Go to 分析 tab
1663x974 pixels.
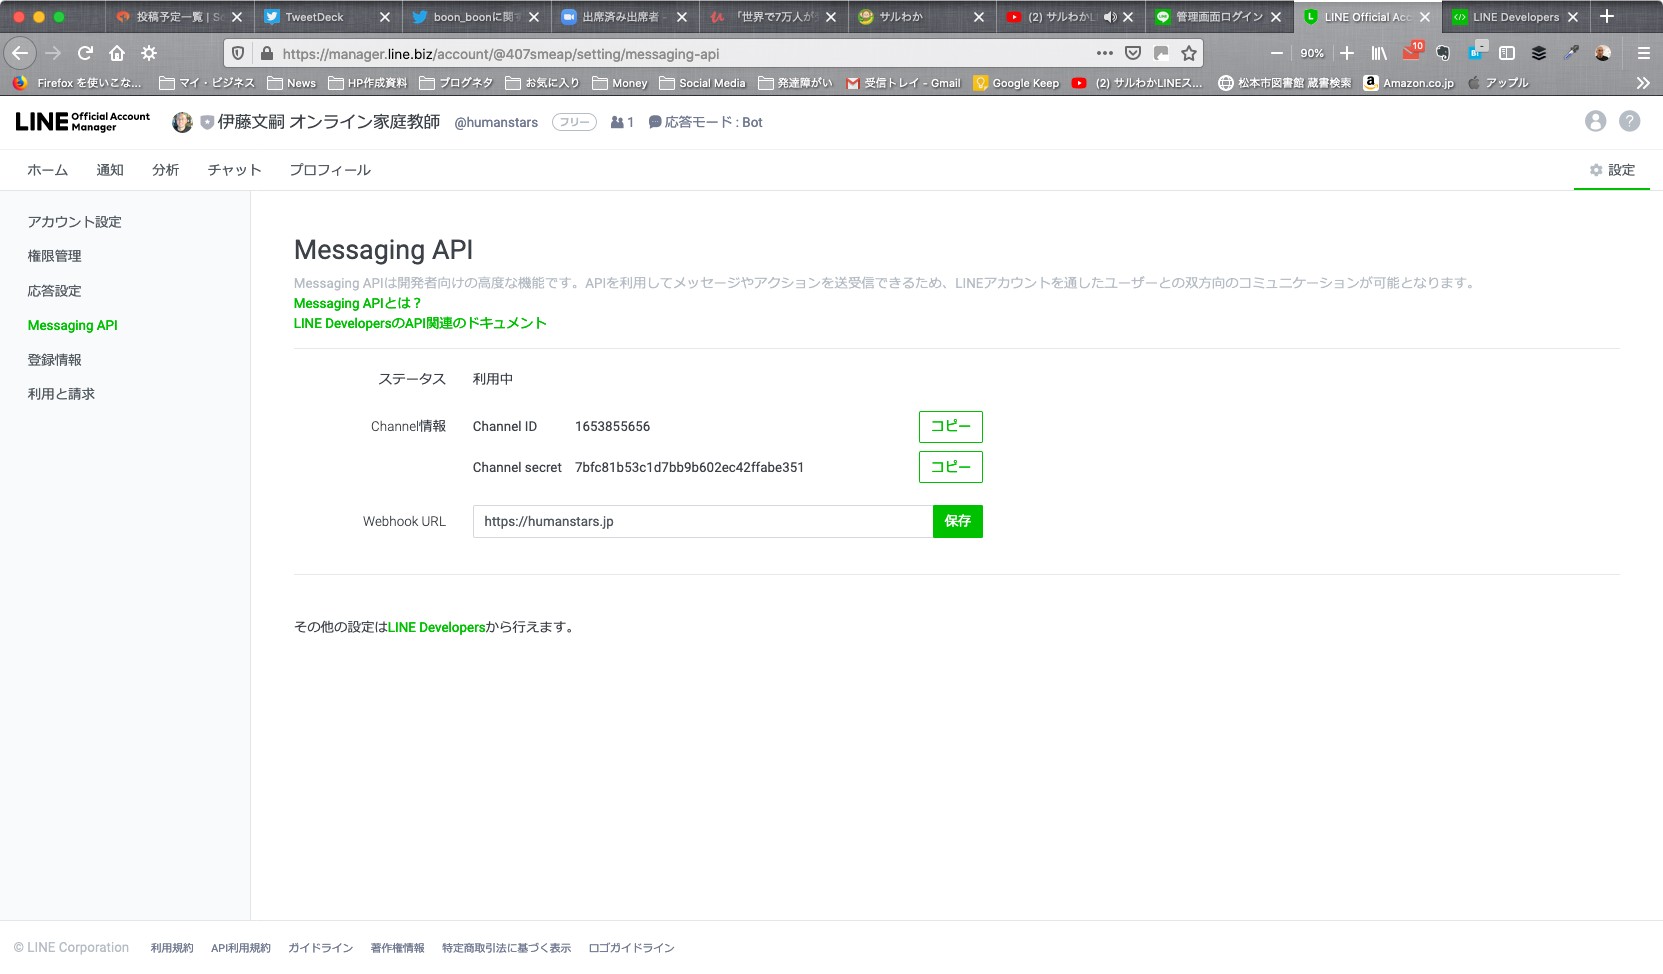point(166,170)
